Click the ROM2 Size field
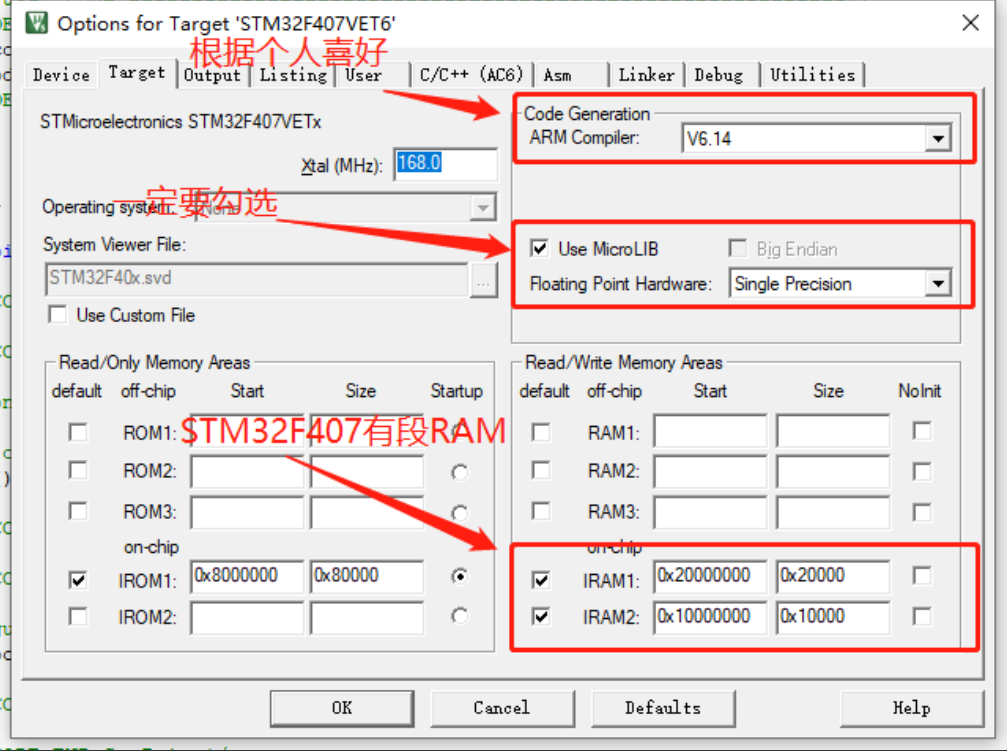The height and width of the screenshot is (751, 1007). coord(367,472)
